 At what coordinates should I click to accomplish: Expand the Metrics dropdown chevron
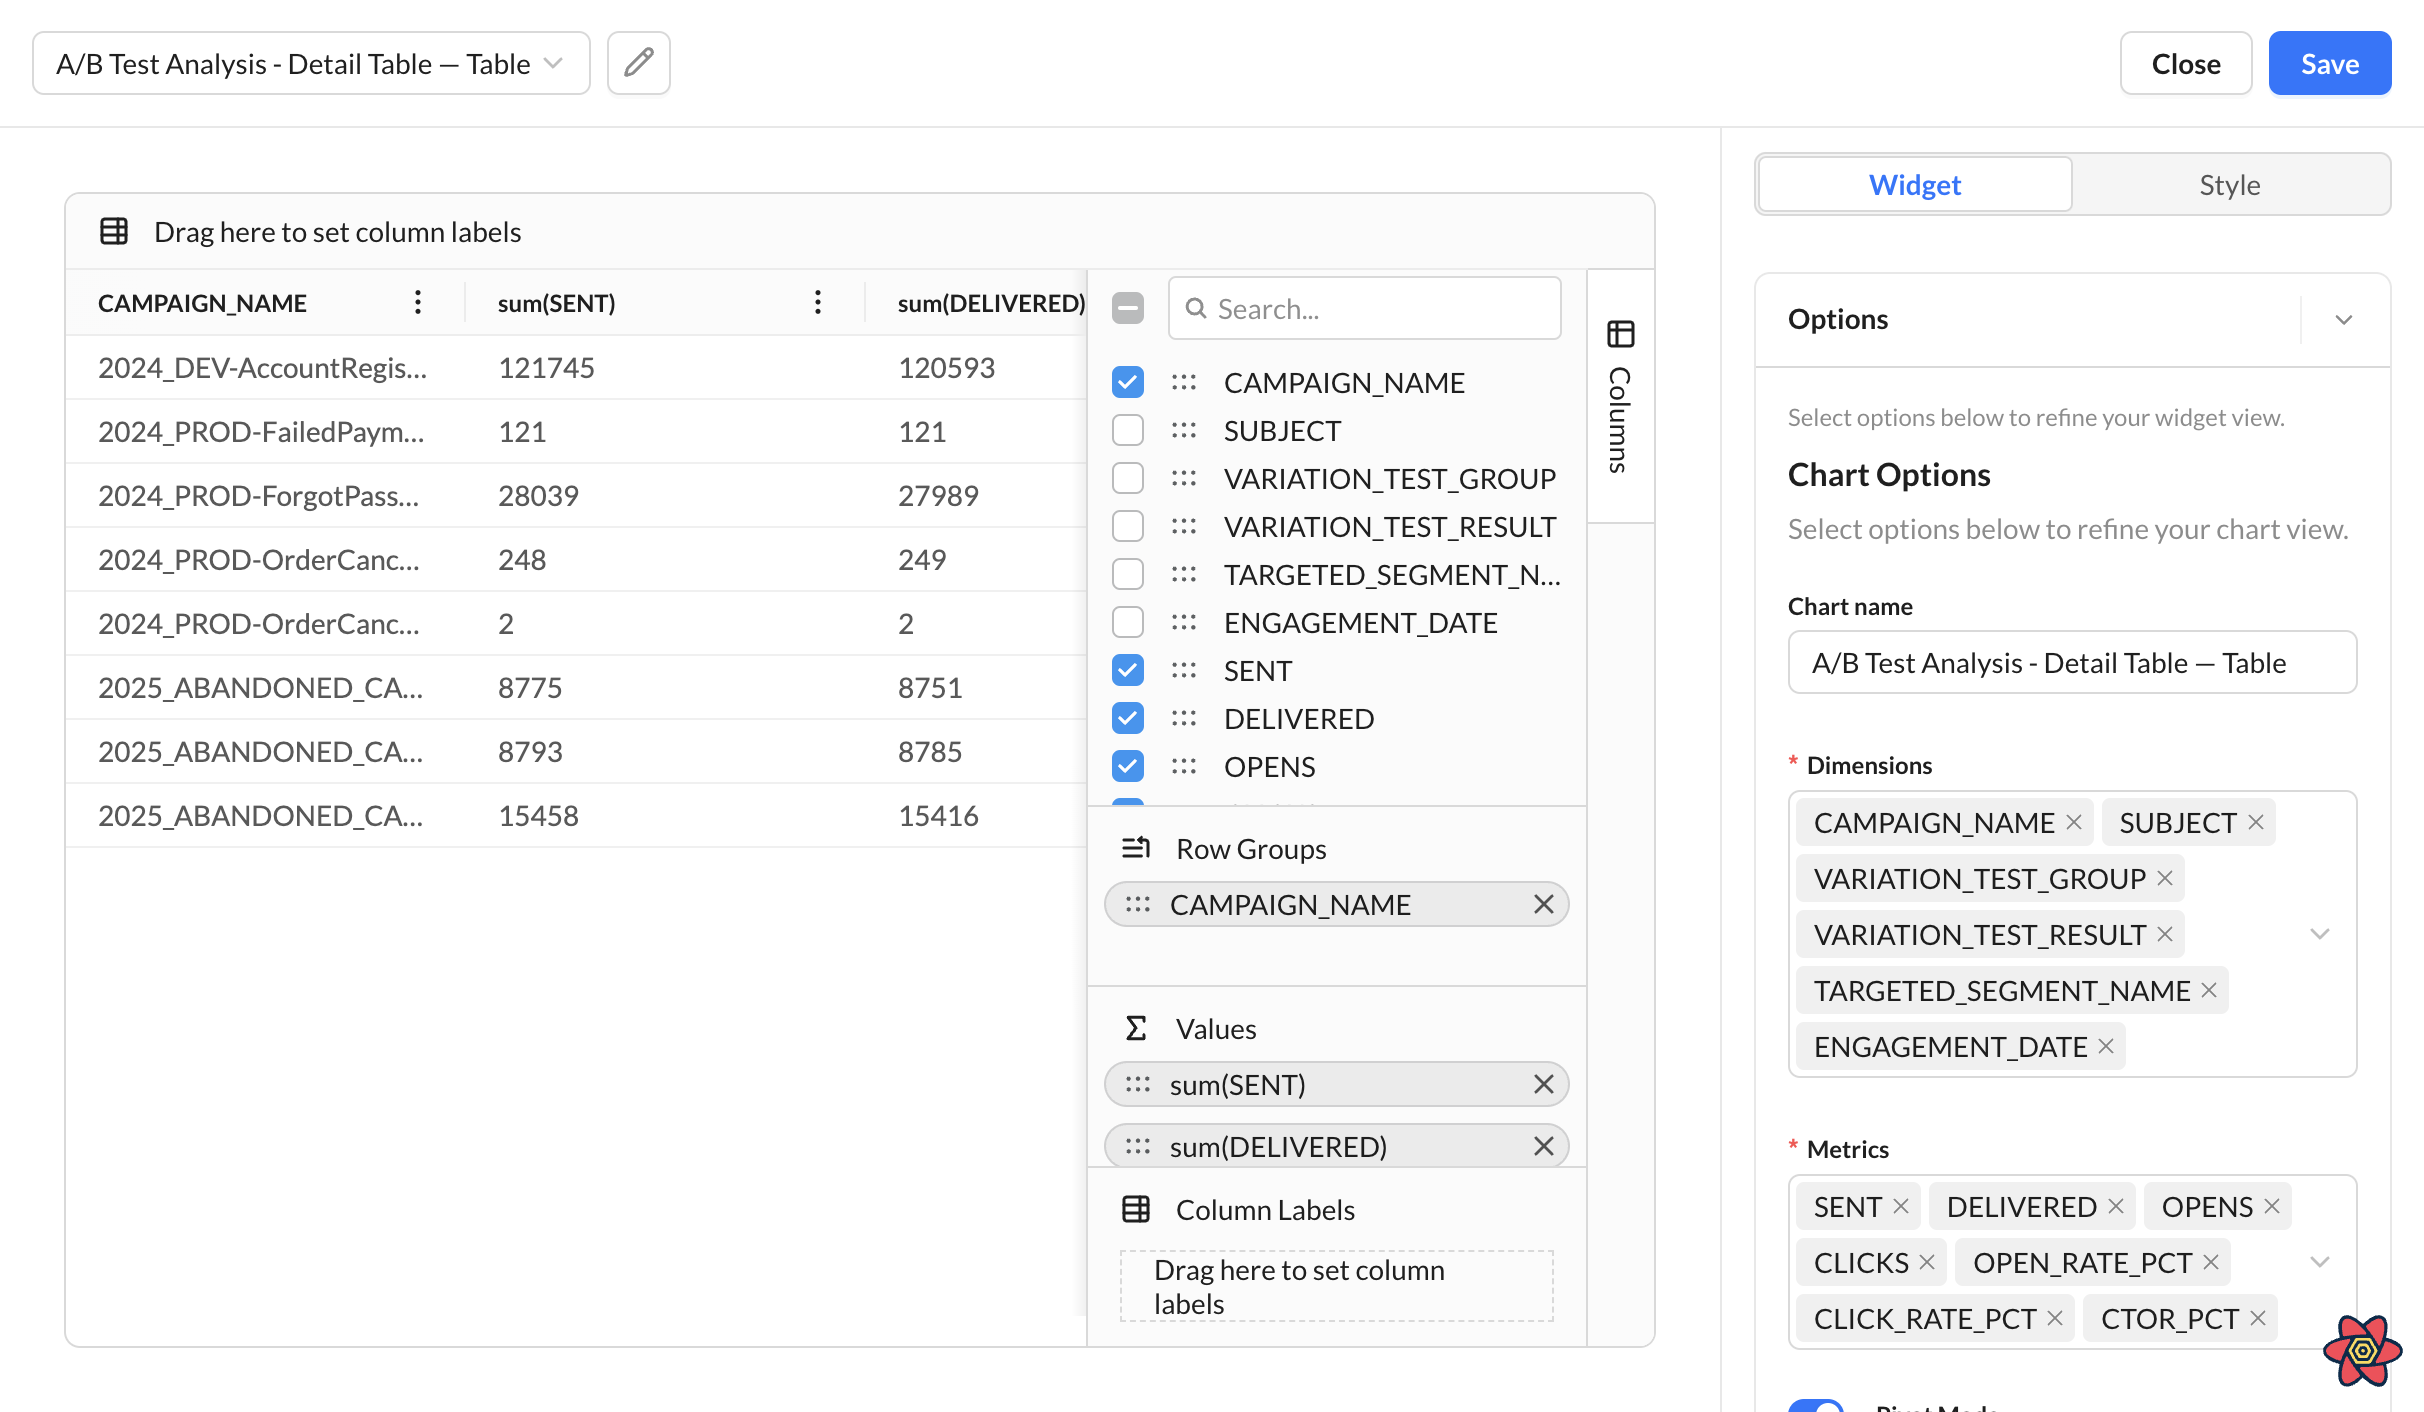(2320, 1262)
